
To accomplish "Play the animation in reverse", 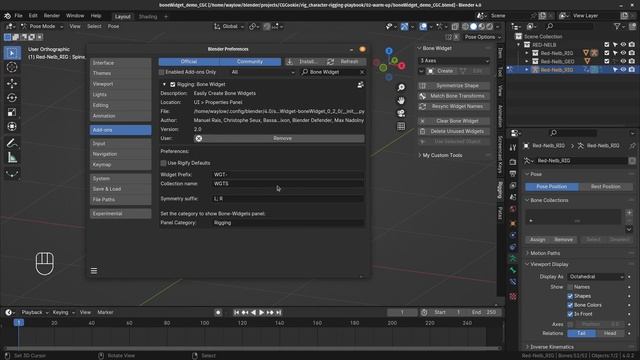I will click(x=253, y=313).
